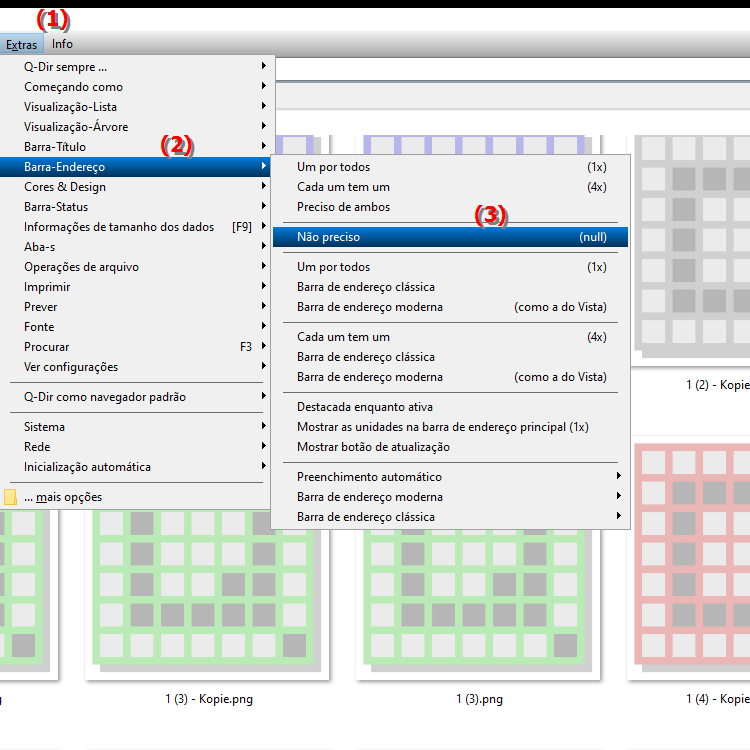
Task: Choose first 'Um por todos (1x)' option
Action: (451, 167)
